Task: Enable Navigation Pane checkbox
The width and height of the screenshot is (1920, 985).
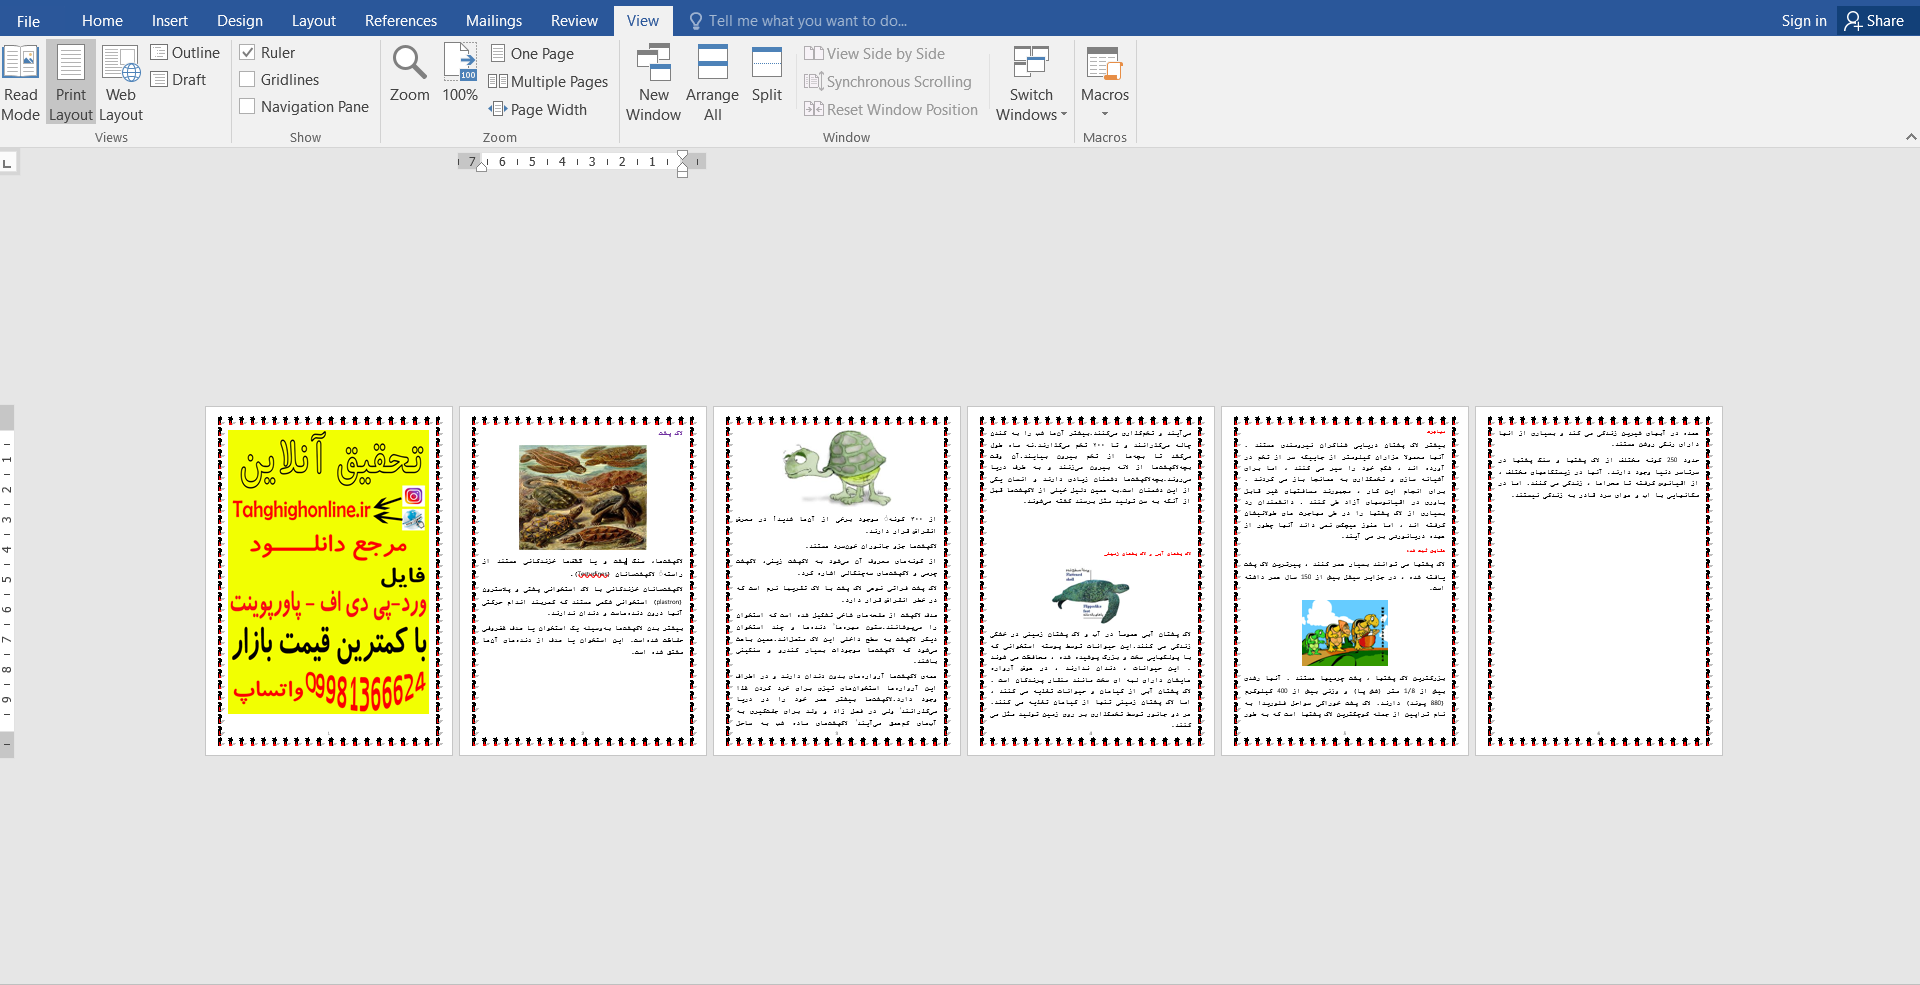Action: 304,106
